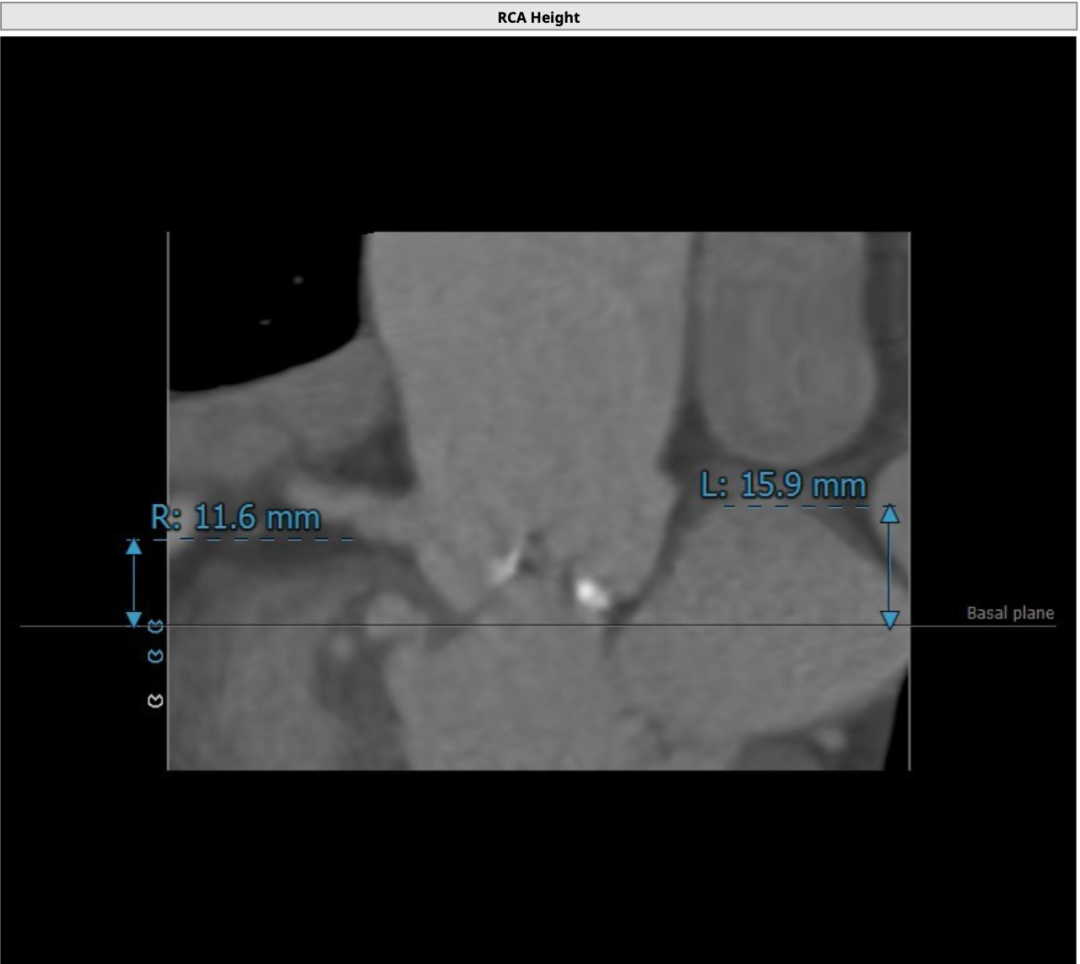The width and height of the screenshot is (1080, 964).
Task: Click the vertical shaft of L measurement arrow
Action: pos(889,567)
